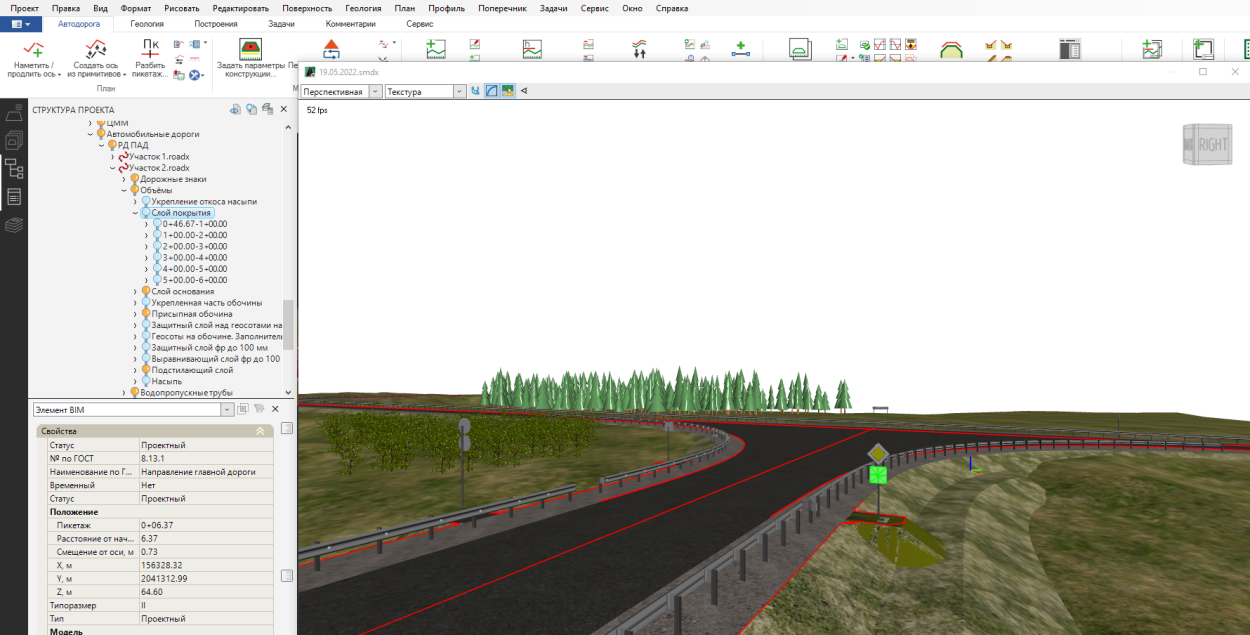The width and height of the screenshot is (1250, 635).
Task: Close the Структура проекта panel
Action: [283, 110]
